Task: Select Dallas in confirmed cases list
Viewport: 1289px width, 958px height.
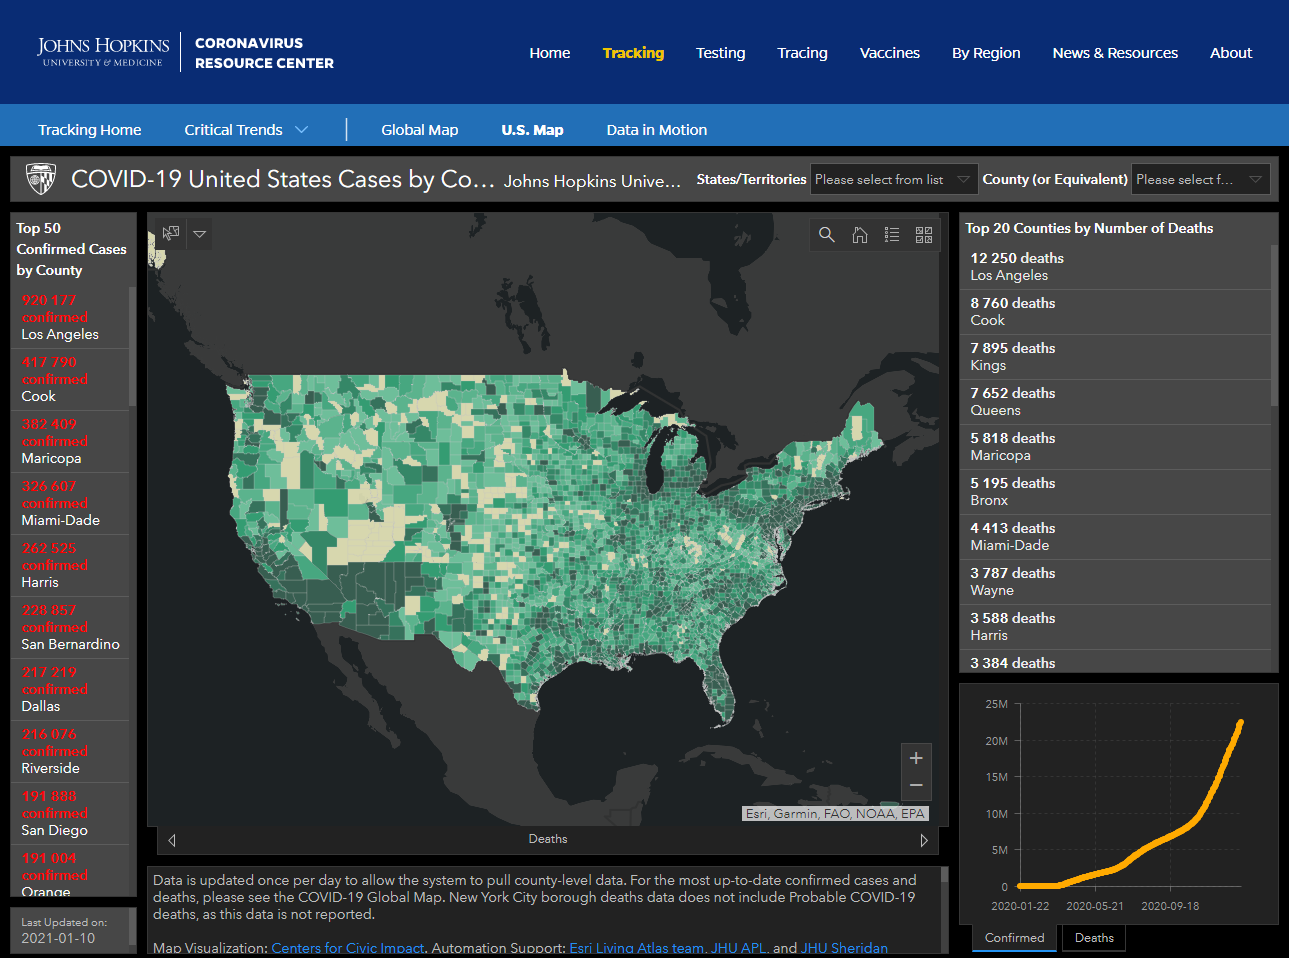Action: pyautogui.click(x=72, y=689)
